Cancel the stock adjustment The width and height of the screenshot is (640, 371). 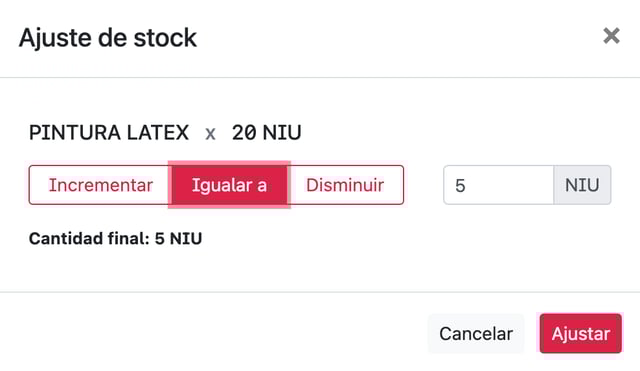pos(476,333)
